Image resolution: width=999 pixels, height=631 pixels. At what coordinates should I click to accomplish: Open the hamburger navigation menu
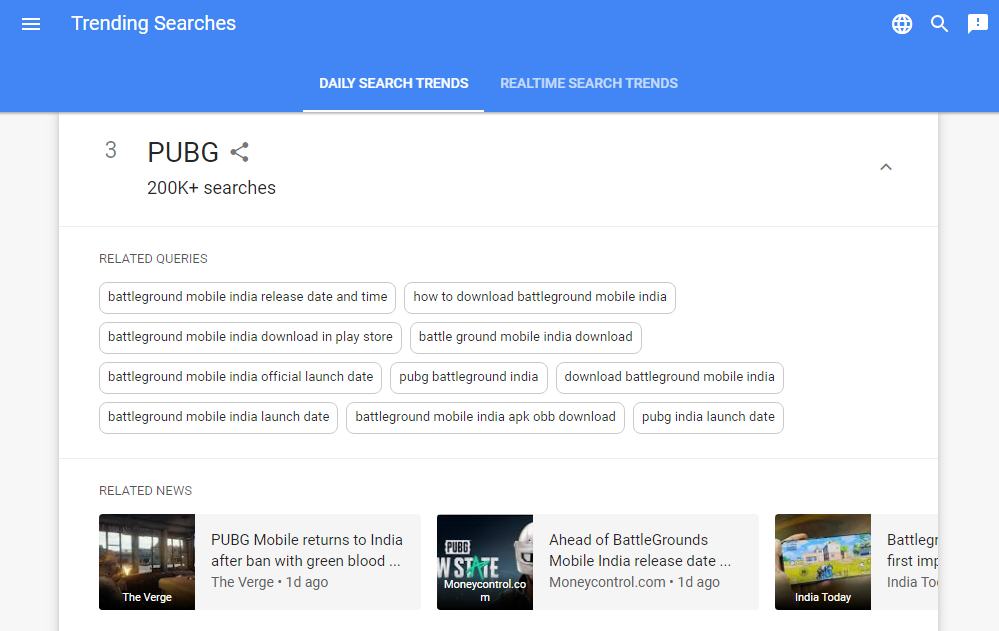pyautogui.click(x=31, y=24)
